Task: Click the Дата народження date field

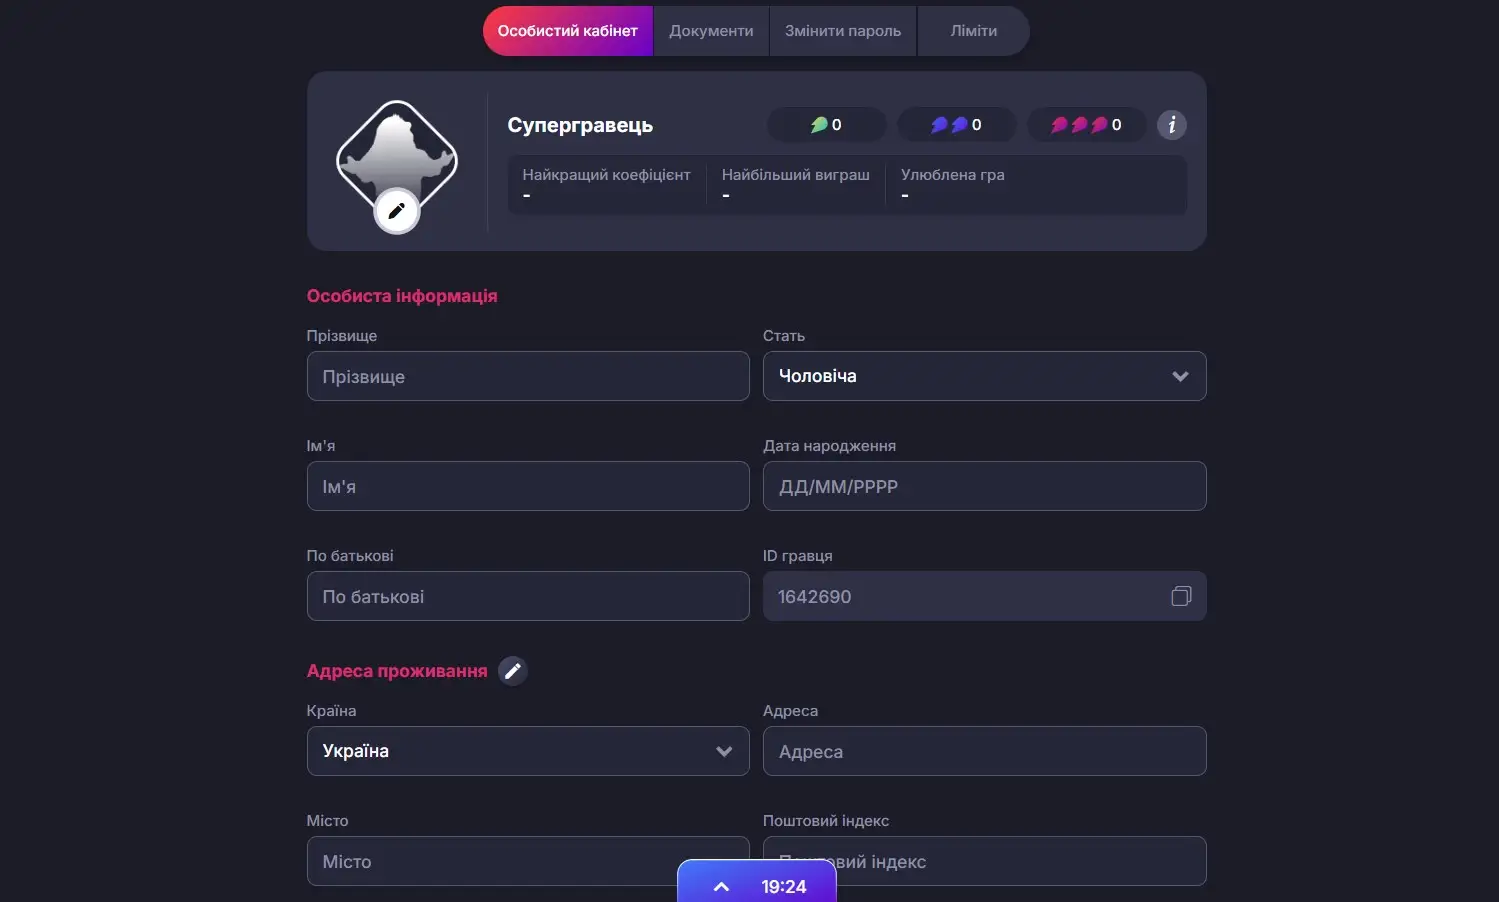Action: click(984, 486)
